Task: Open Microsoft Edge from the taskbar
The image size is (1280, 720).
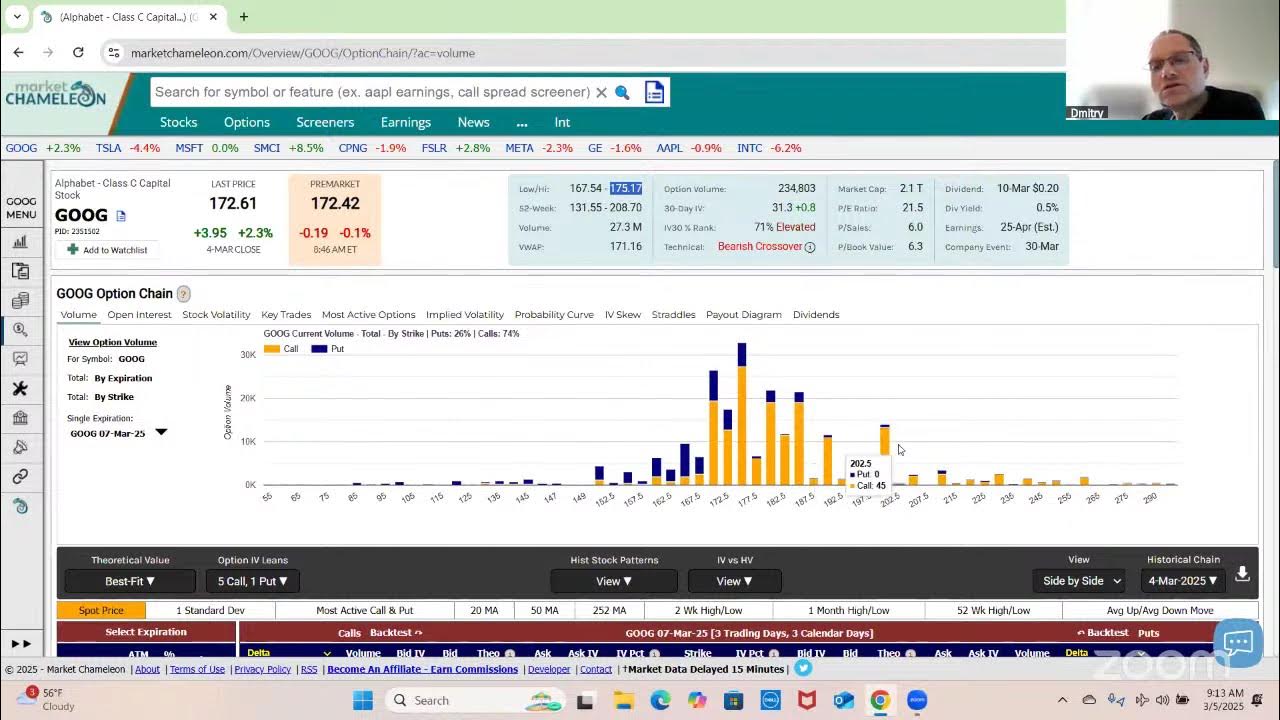Action: pos(660,700)
